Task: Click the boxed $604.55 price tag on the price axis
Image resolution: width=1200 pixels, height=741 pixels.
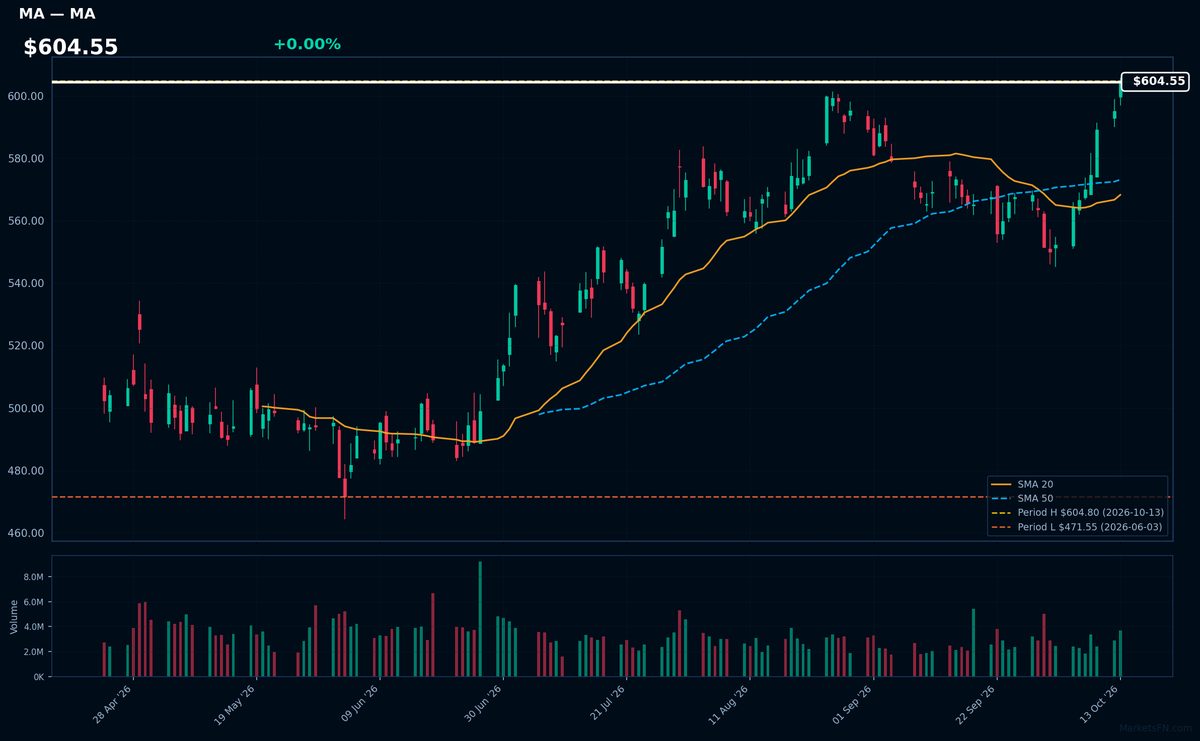Action: click(x=1155, y=82)
